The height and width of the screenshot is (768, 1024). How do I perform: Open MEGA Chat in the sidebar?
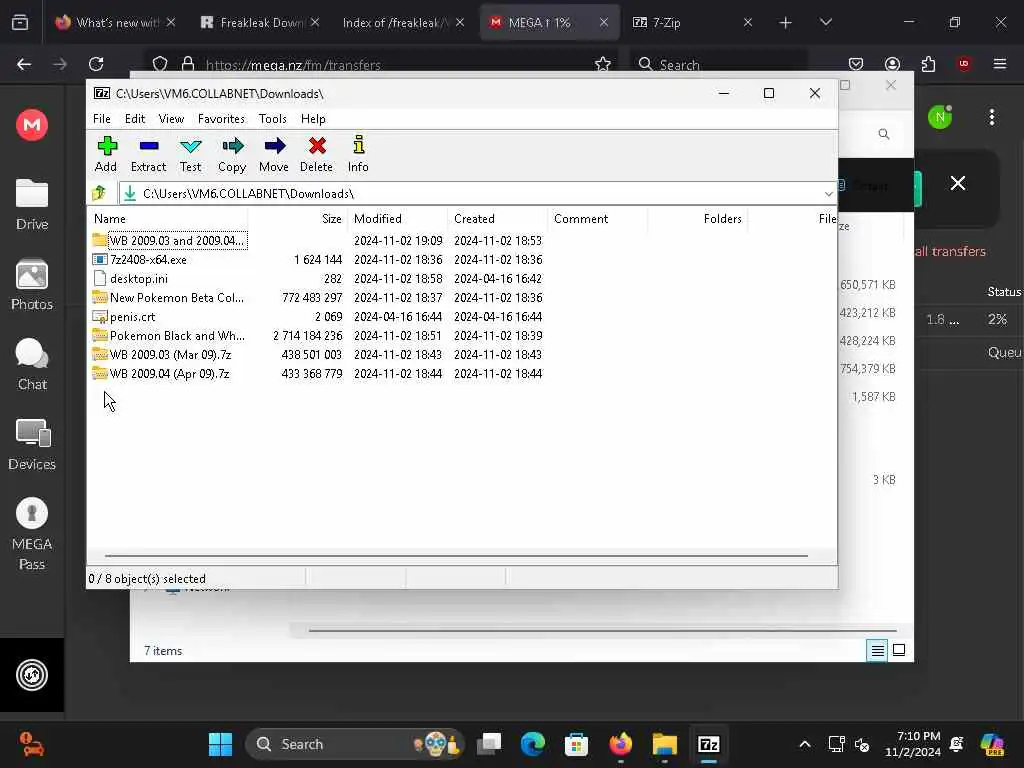[32, 364]
